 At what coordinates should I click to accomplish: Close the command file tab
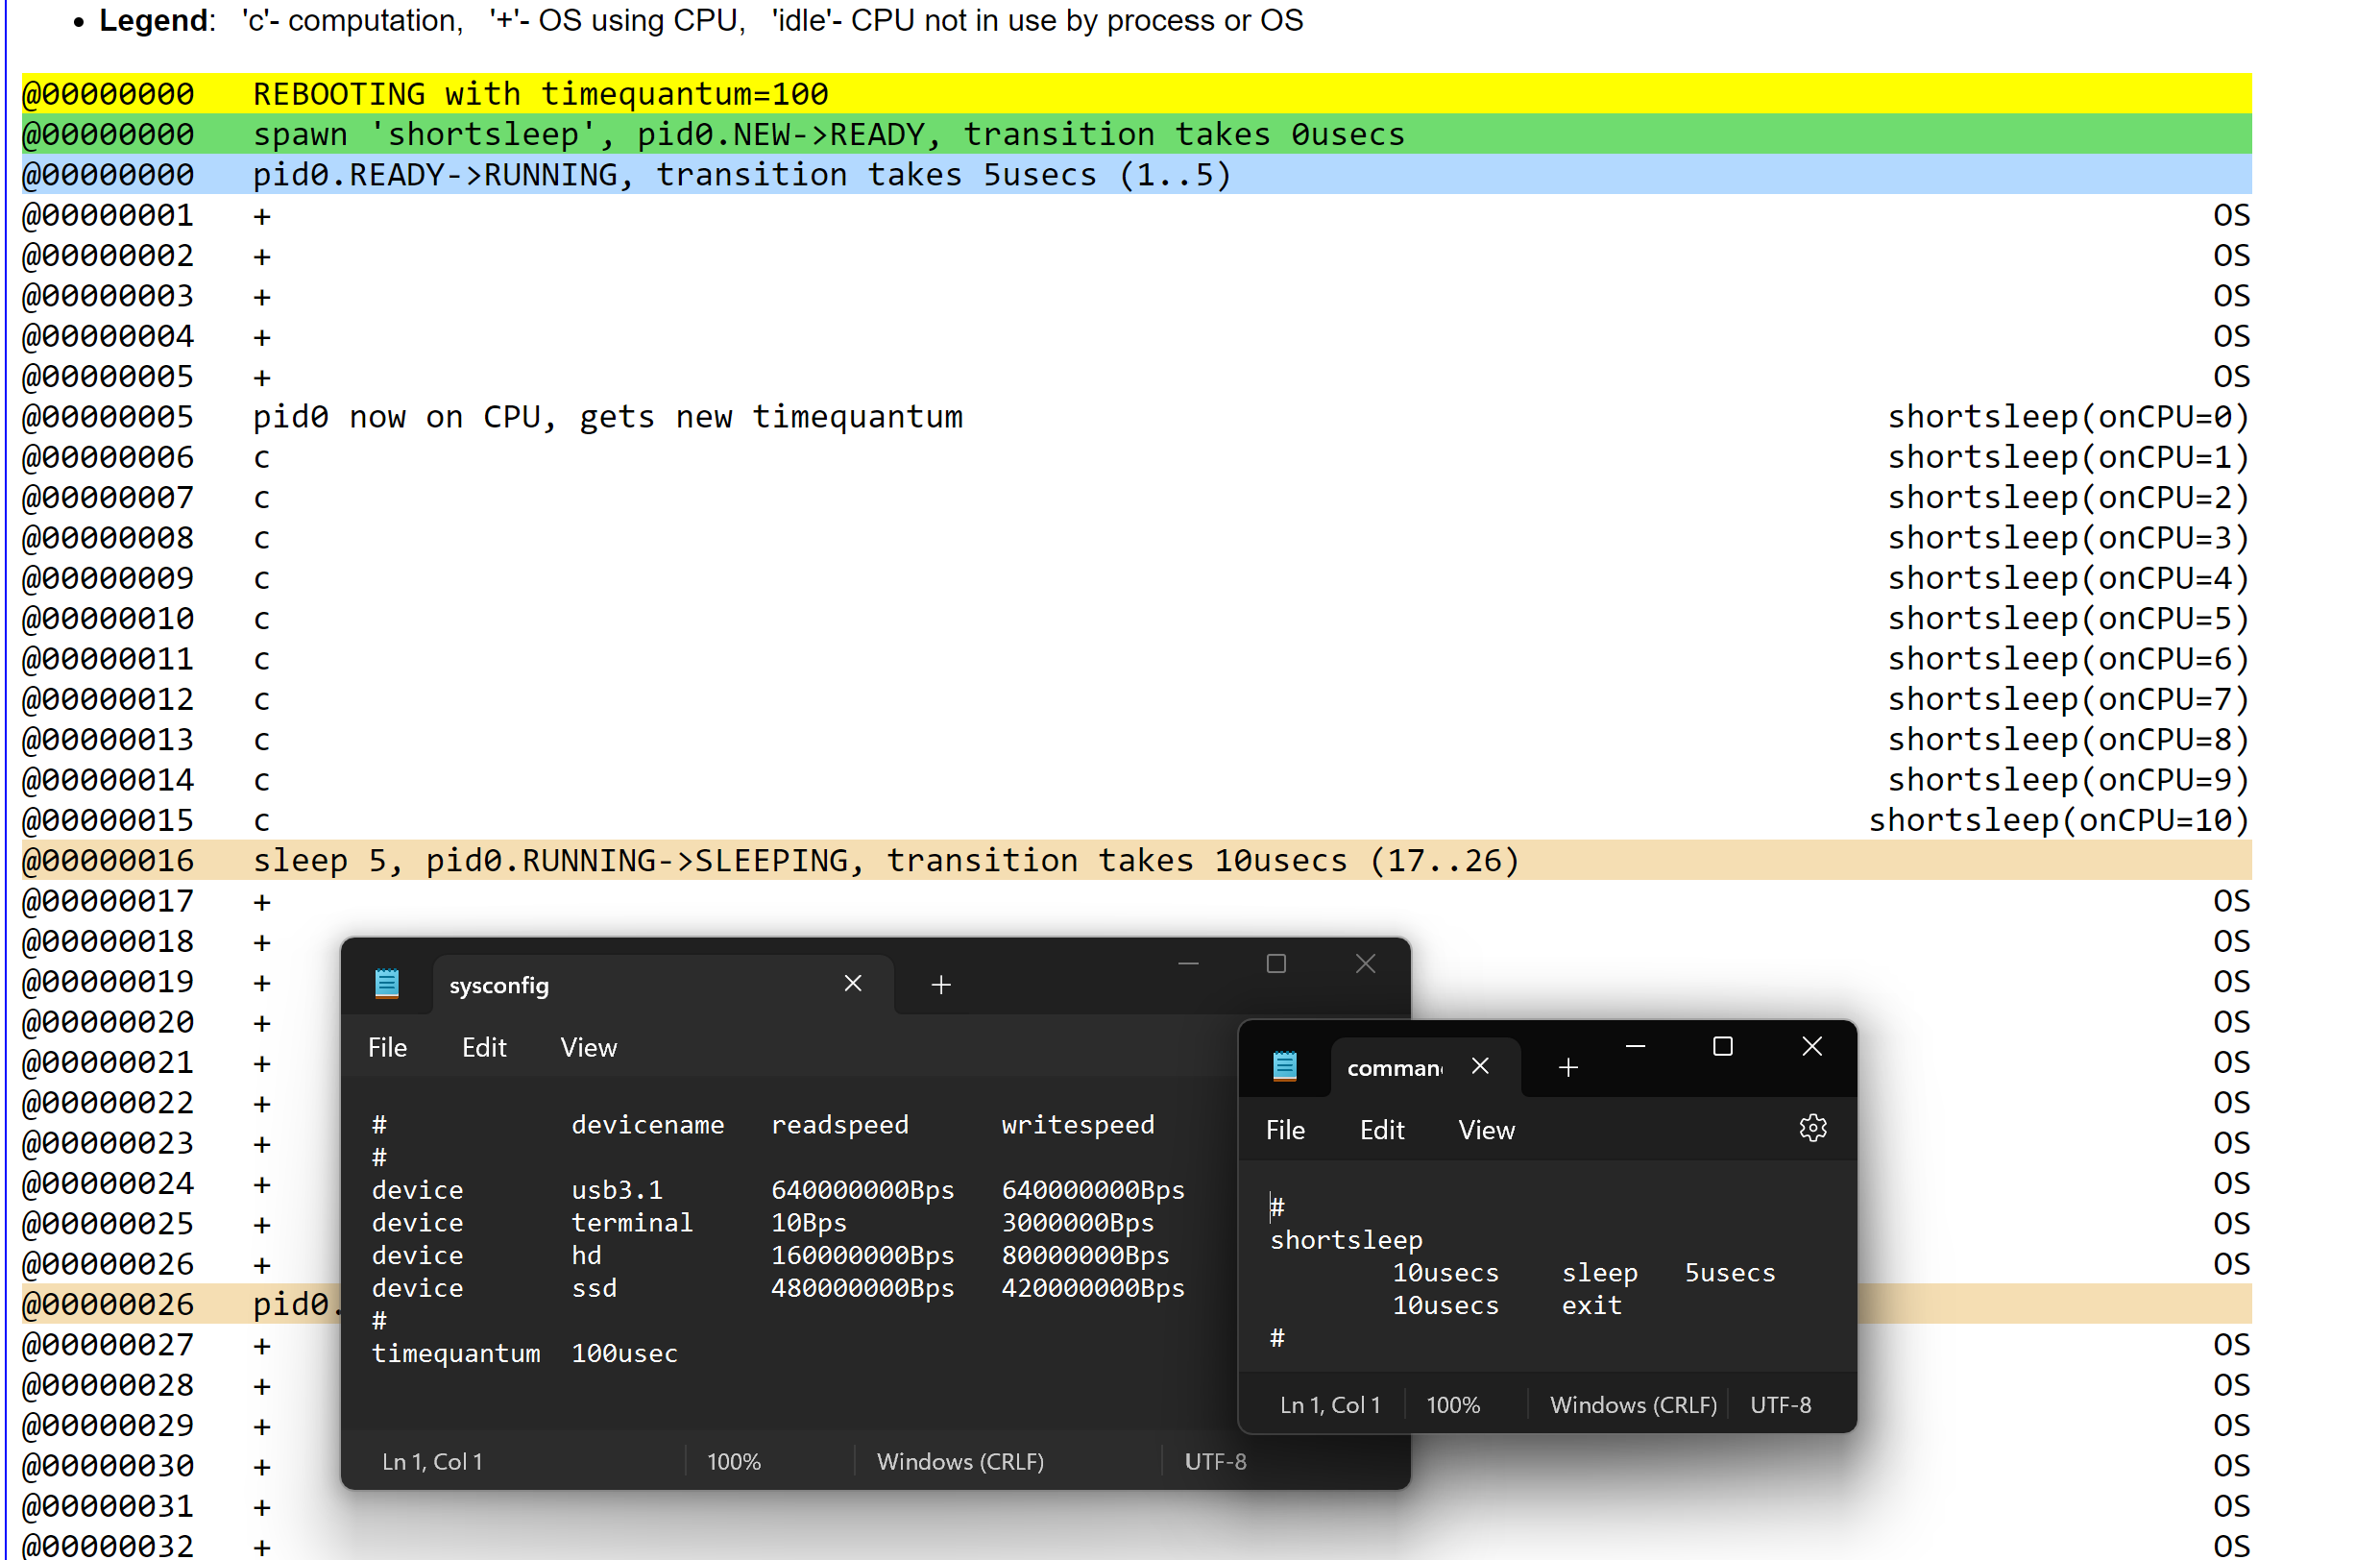[x=1479, y=1067]
